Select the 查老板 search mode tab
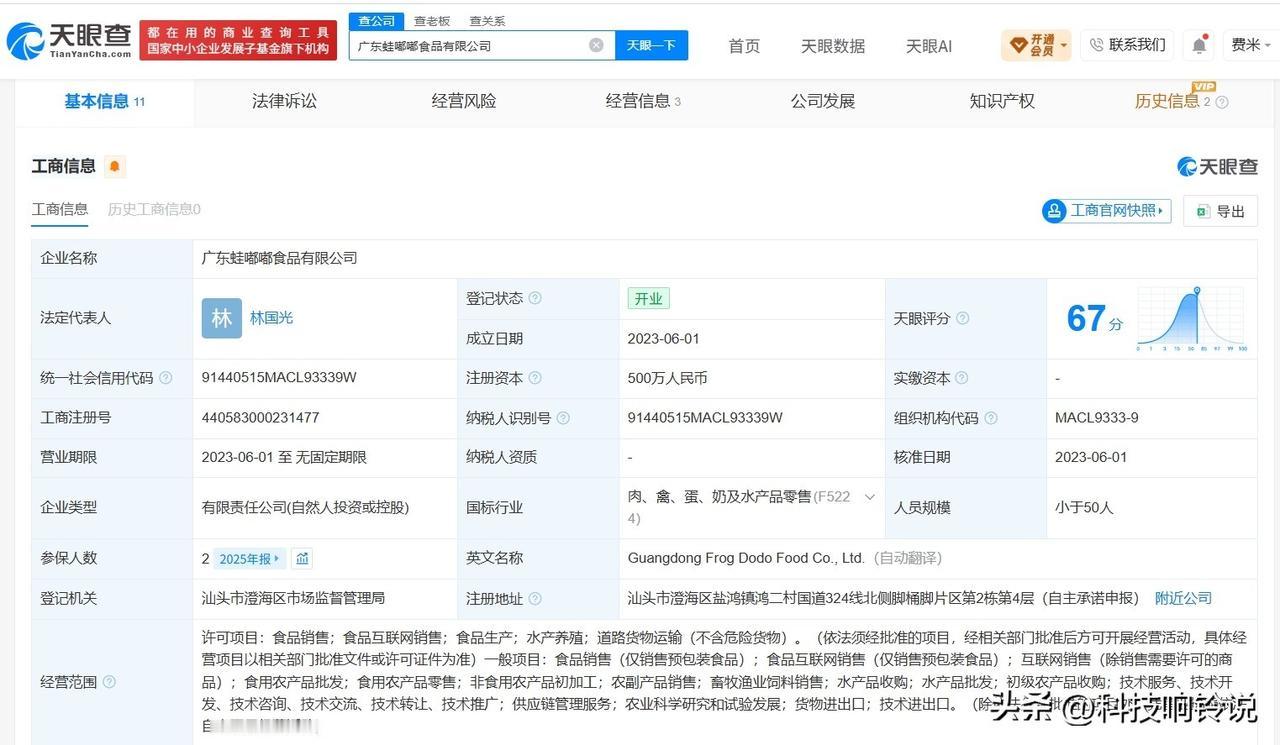Screen dimensions: 1280x745 point(432,21)
